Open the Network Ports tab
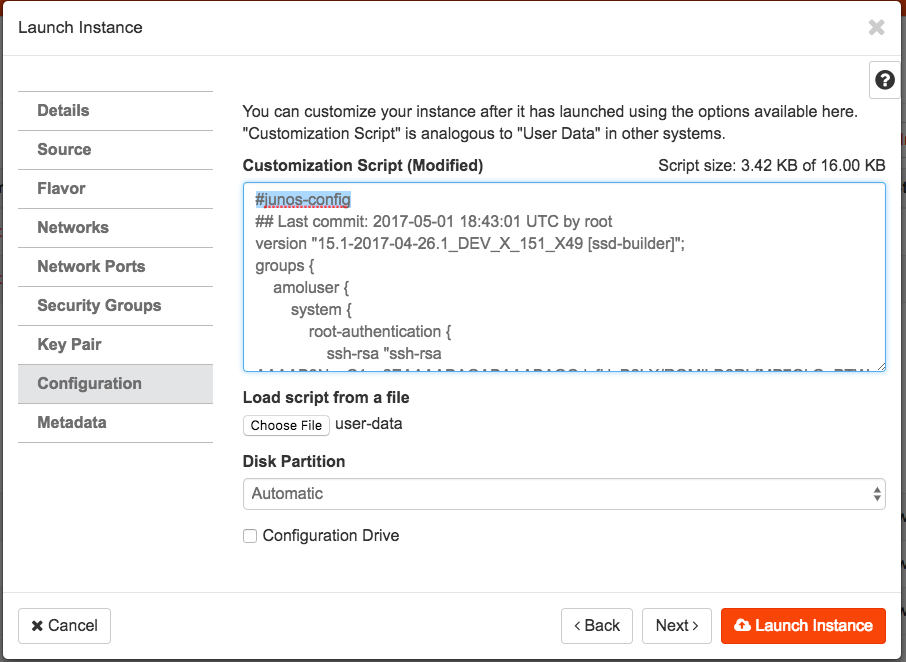The image size is (906, 662). (91, 267)
